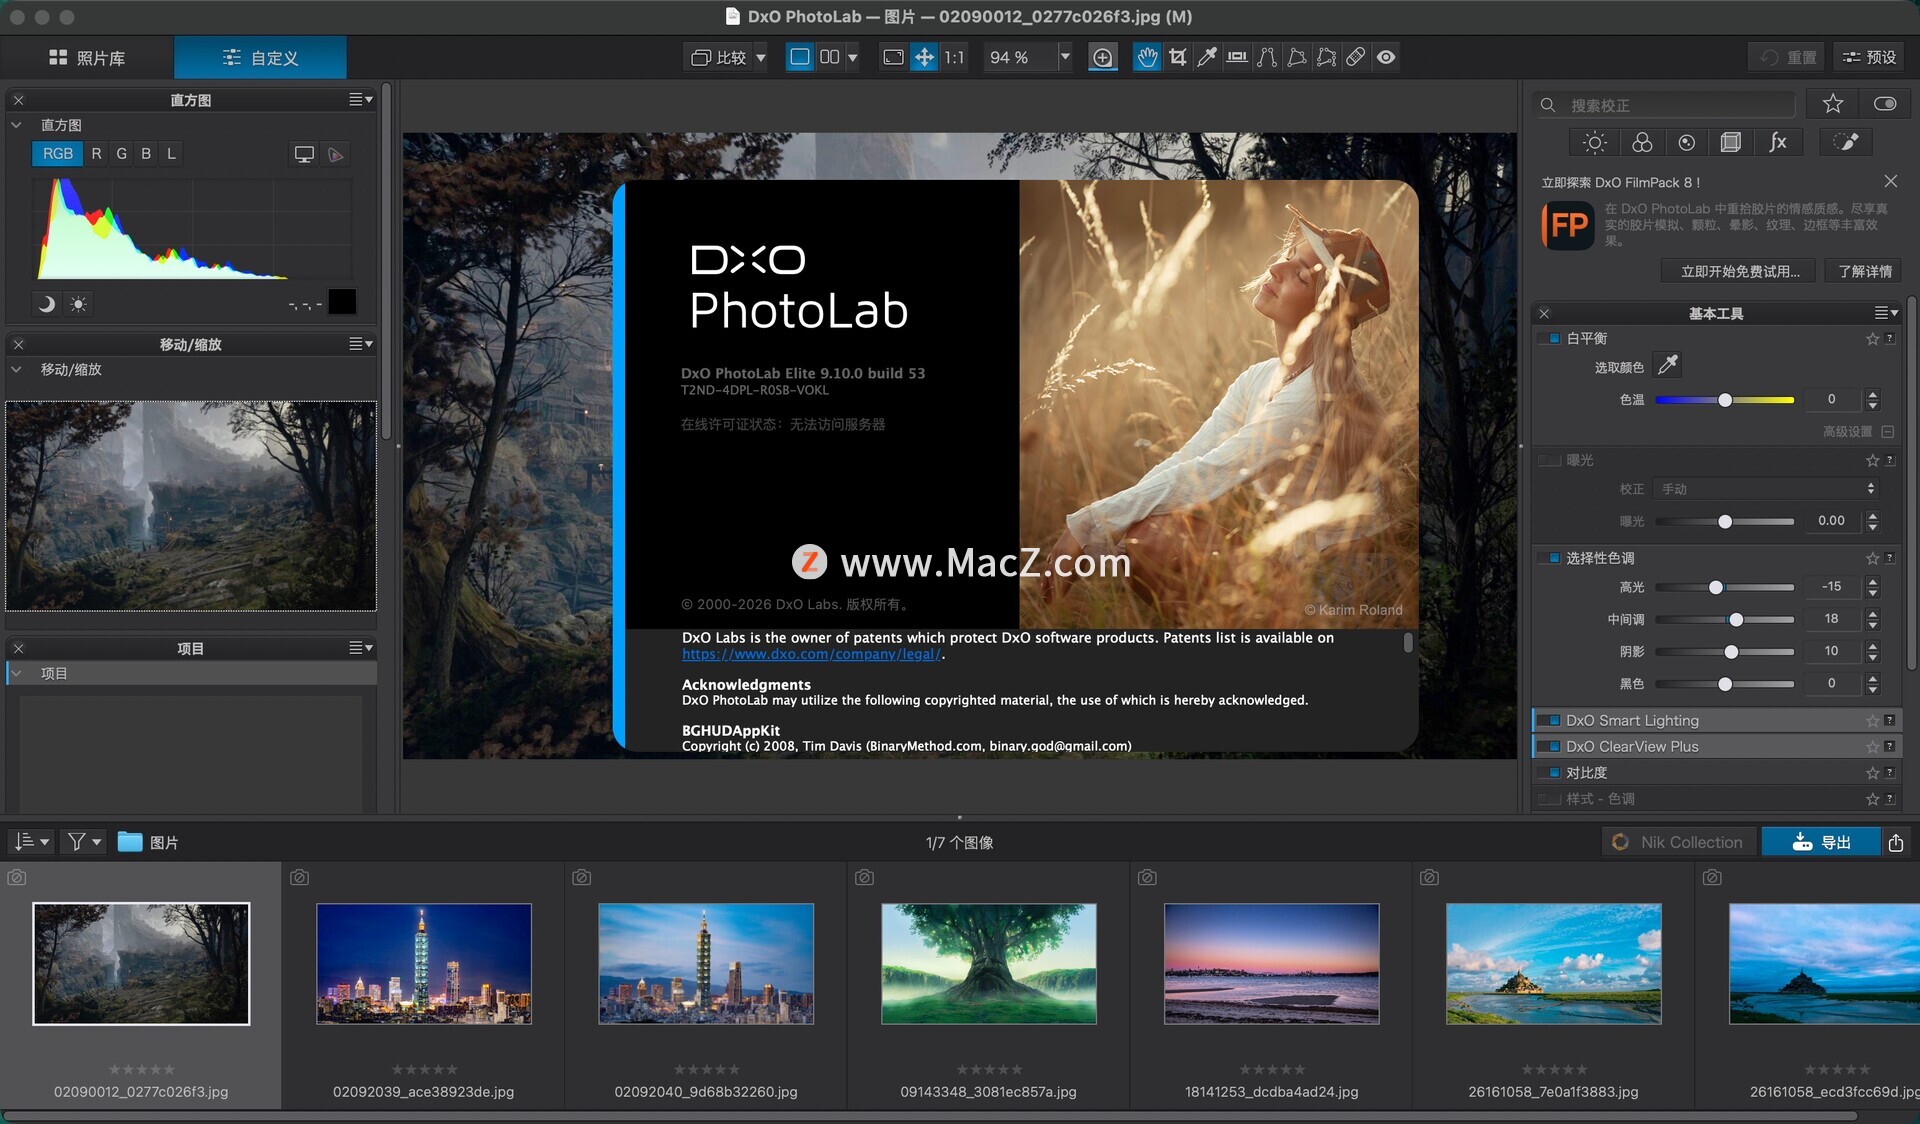1920x1124 pixels.
Task: Toggle the red-eye preview eye icon
Action: point(1386,57)
